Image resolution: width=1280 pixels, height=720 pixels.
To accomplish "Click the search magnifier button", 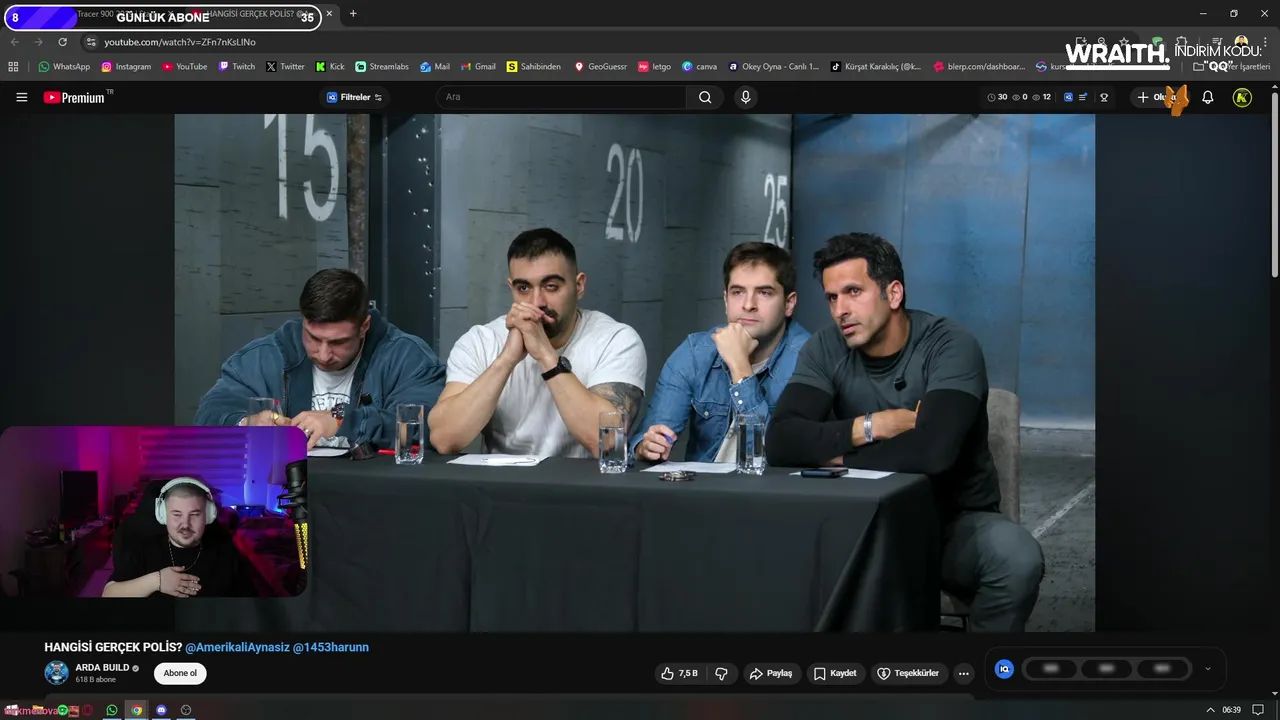I will click(x=705, y=97).
